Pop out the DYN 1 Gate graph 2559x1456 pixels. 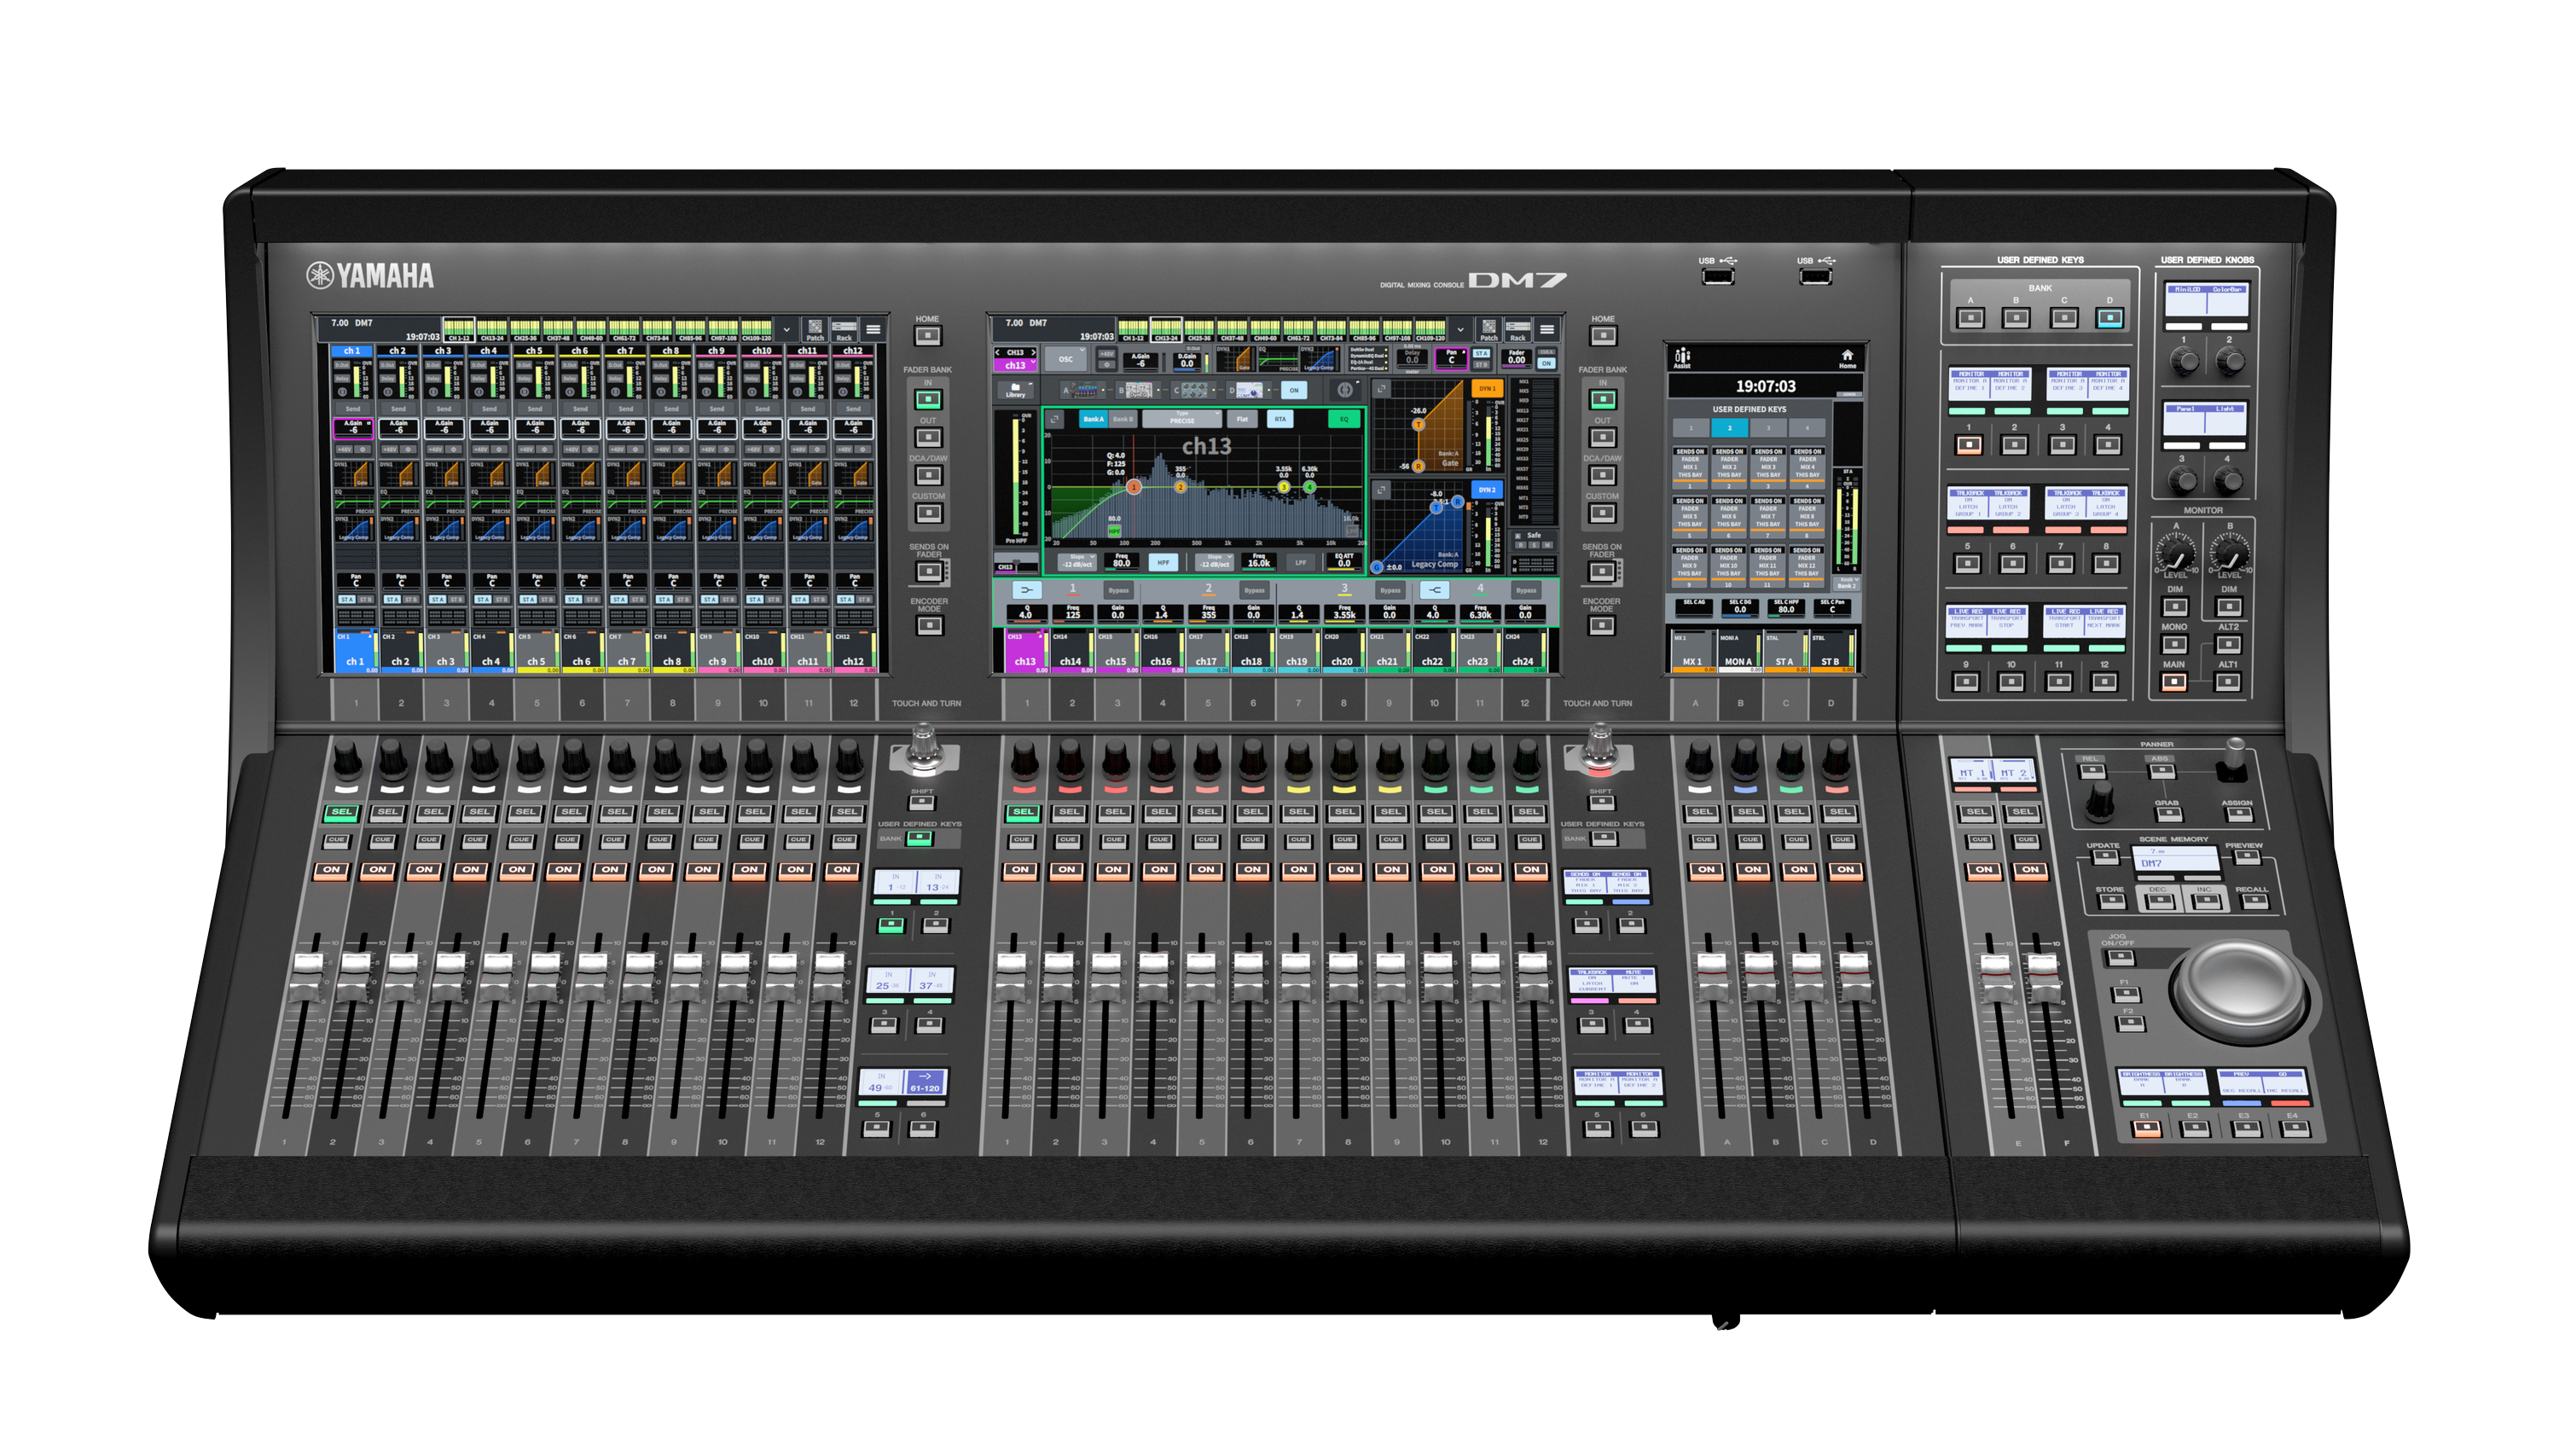[1382, 389]
